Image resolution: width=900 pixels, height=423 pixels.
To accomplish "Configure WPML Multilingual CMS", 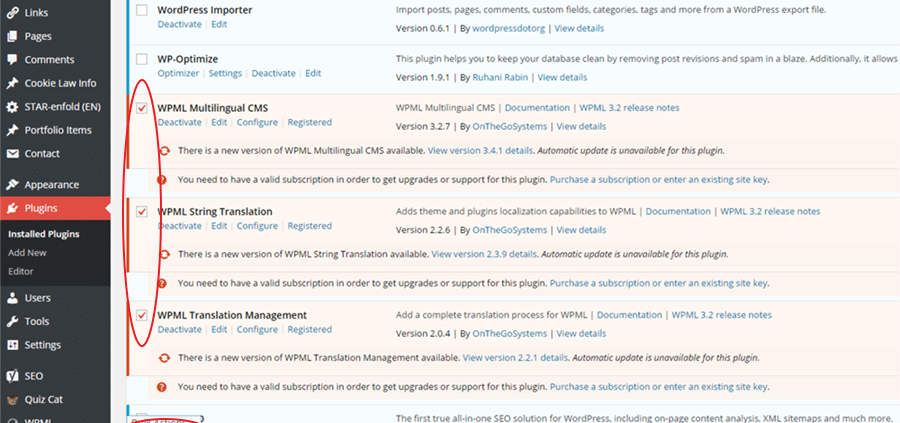I will click(x=257, y=122).
